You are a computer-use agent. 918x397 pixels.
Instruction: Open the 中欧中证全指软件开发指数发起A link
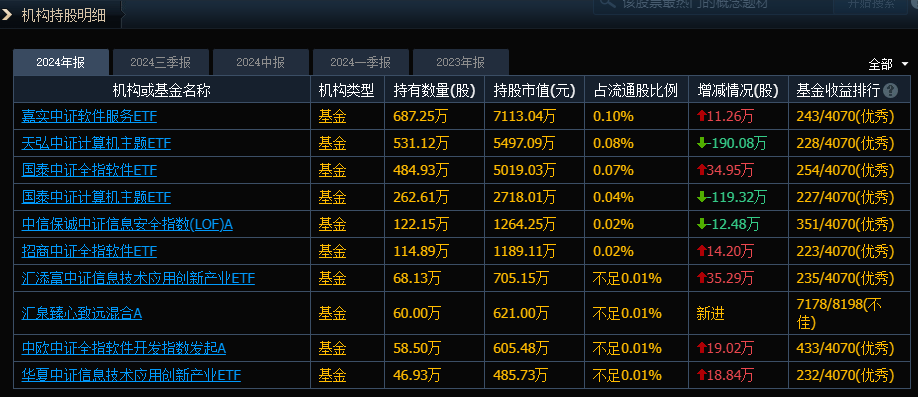(x=124, y=348)
